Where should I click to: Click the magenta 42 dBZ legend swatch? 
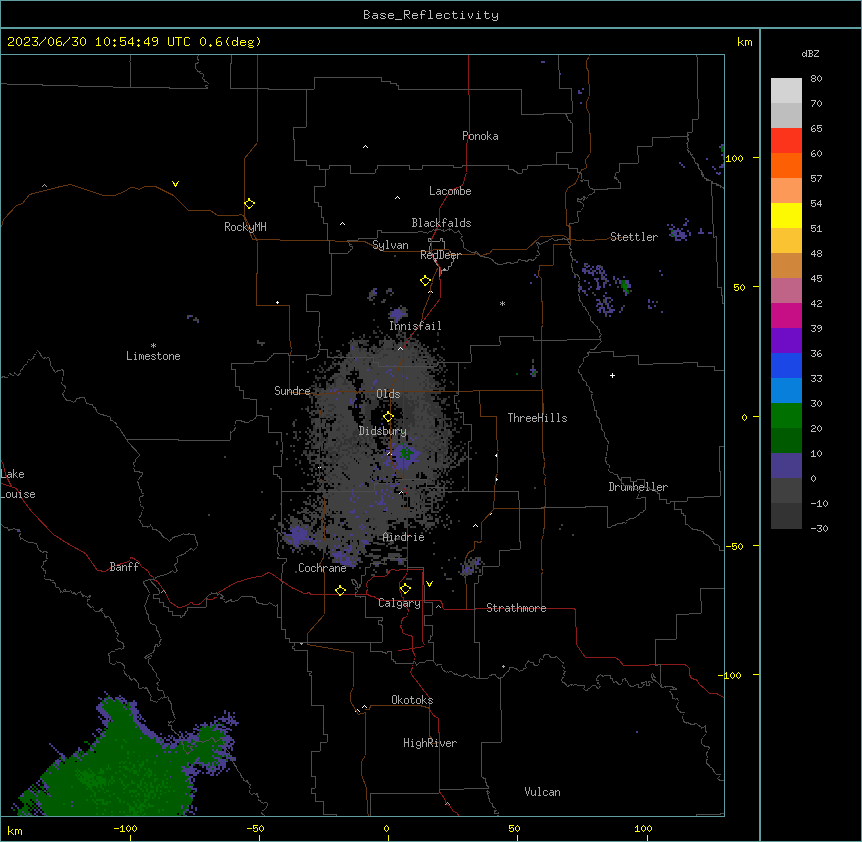tap(786, 315)
